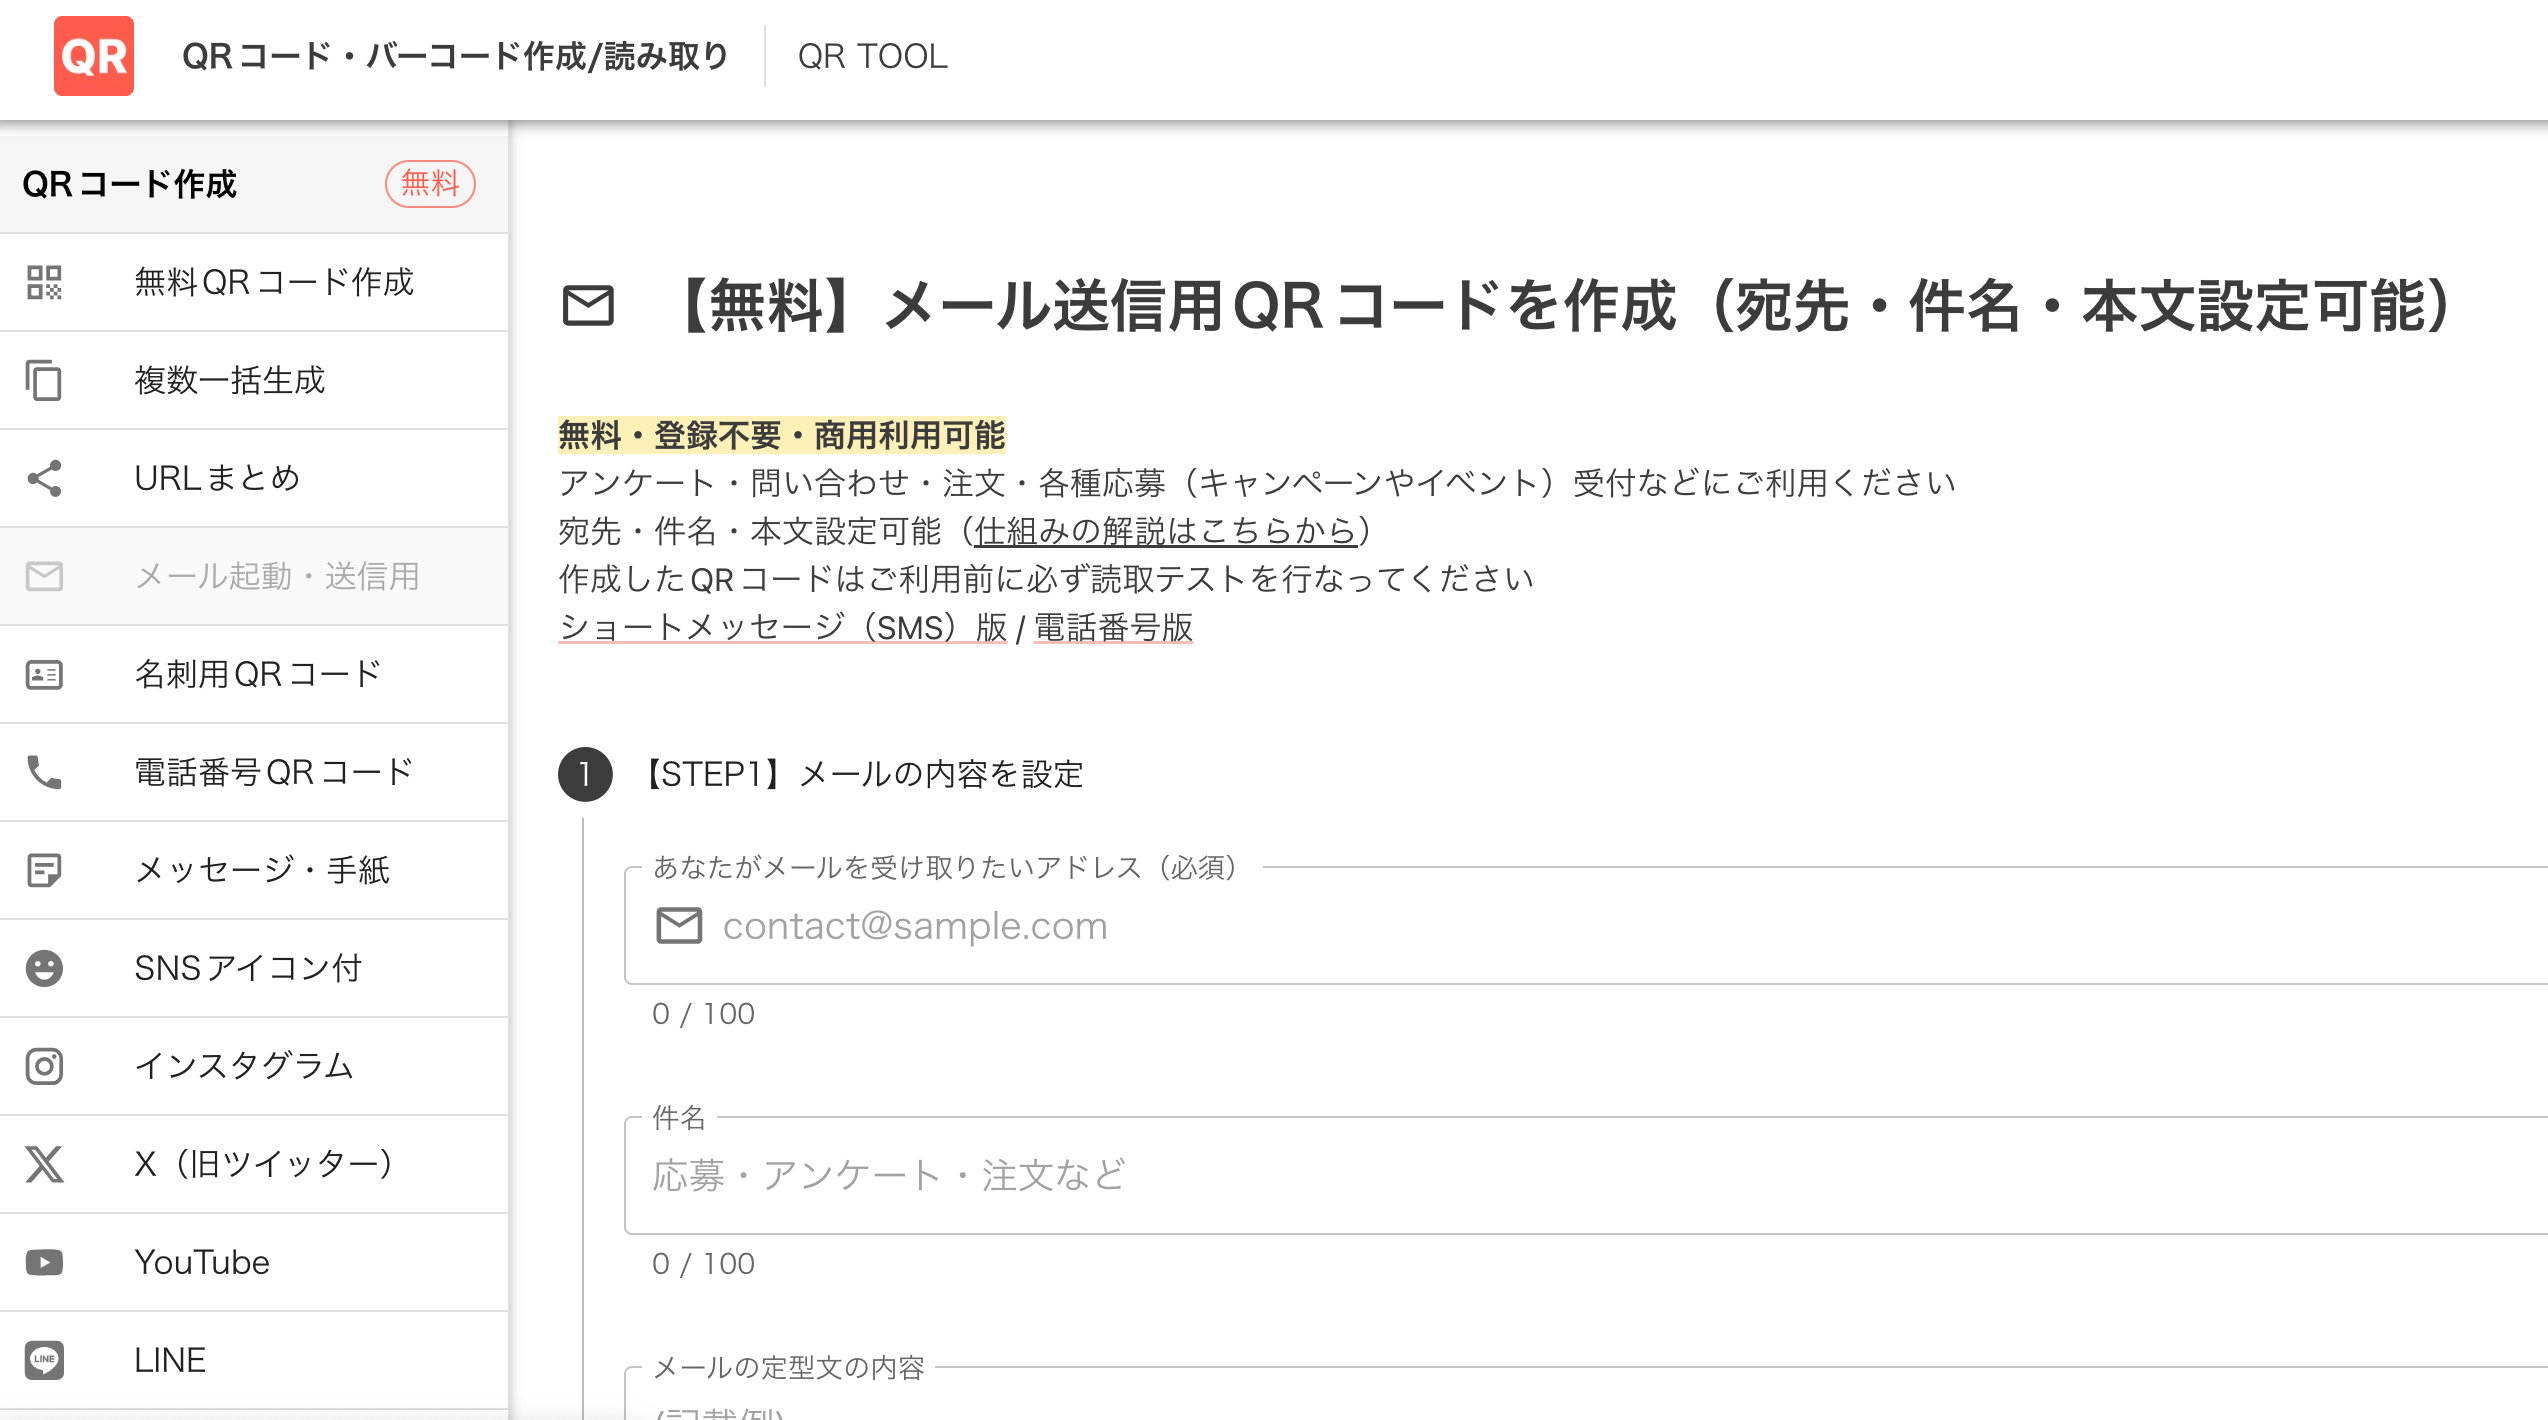Image resolution: width=2548 pixels, height=1420 pixels.
Task: Select the mail icon for メール起動・送信用
Action: click(x=45, y=576)
